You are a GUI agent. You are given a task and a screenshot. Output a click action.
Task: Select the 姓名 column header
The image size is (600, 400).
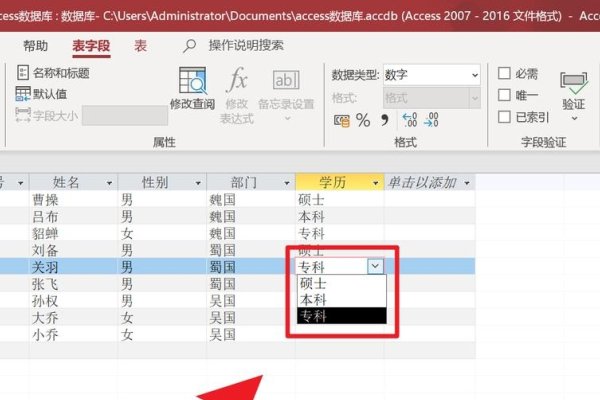click(x=73, y=182)
